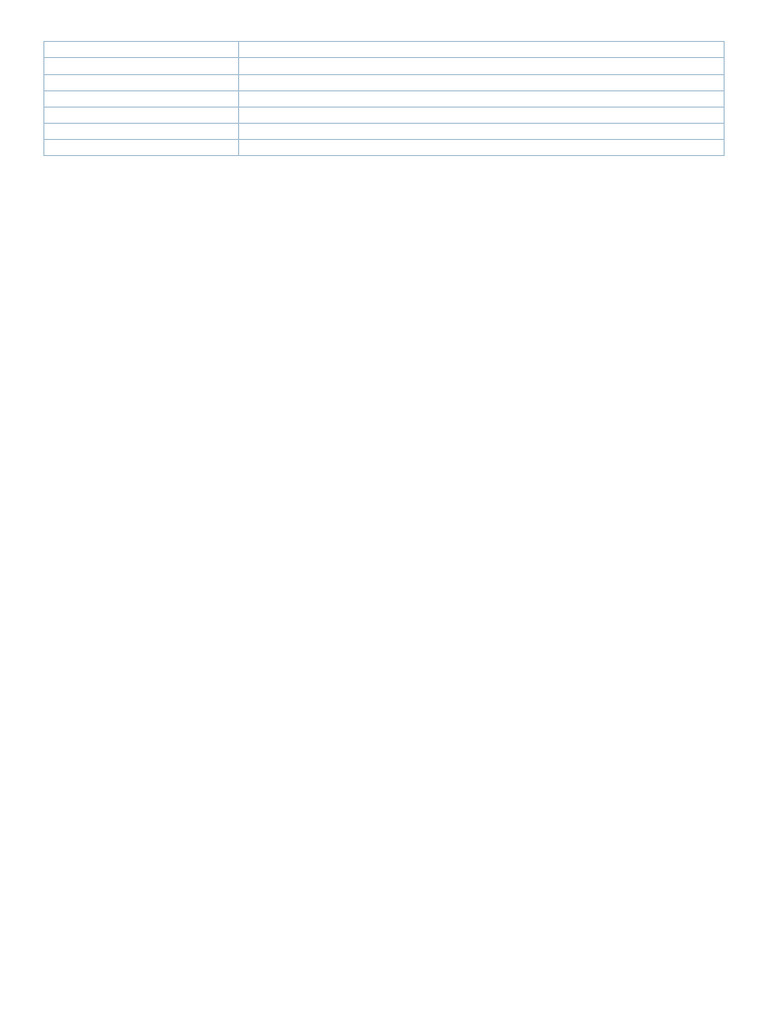Click third row cell in right column
The height and width of the screenshot is (1024, 768).
click(481, 82)
